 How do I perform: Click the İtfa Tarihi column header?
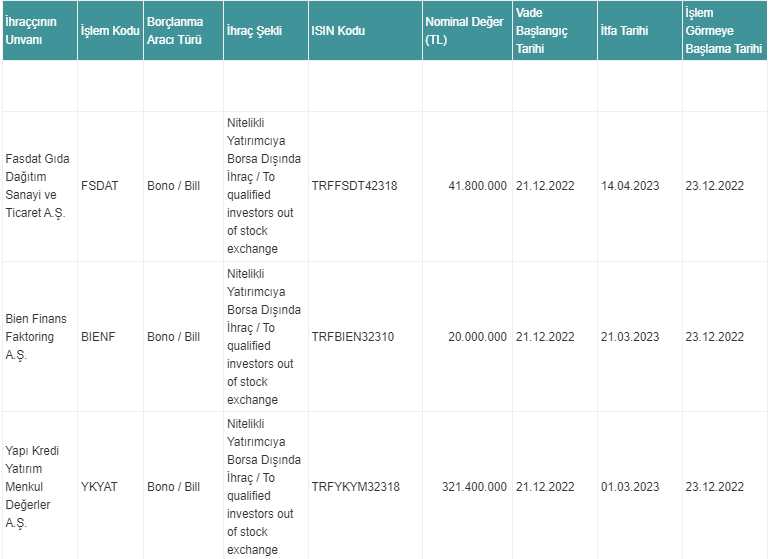pyautogui.click(x=640, y=31)
